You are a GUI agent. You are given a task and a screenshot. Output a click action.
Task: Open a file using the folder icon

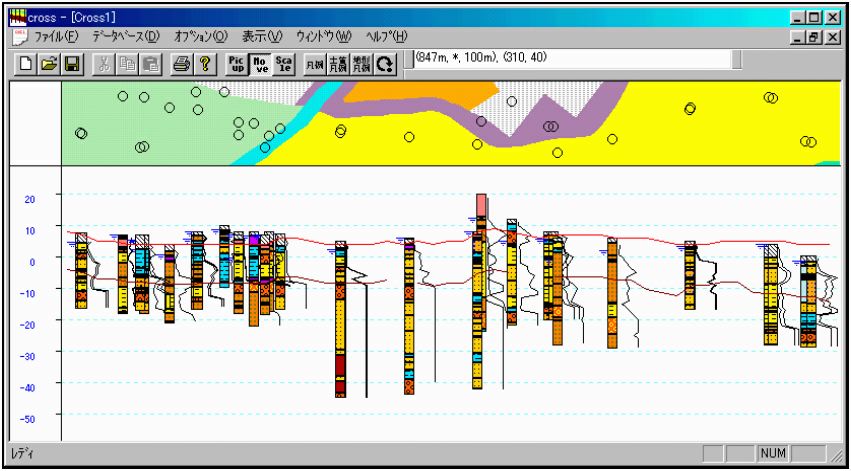click(49, 65)
